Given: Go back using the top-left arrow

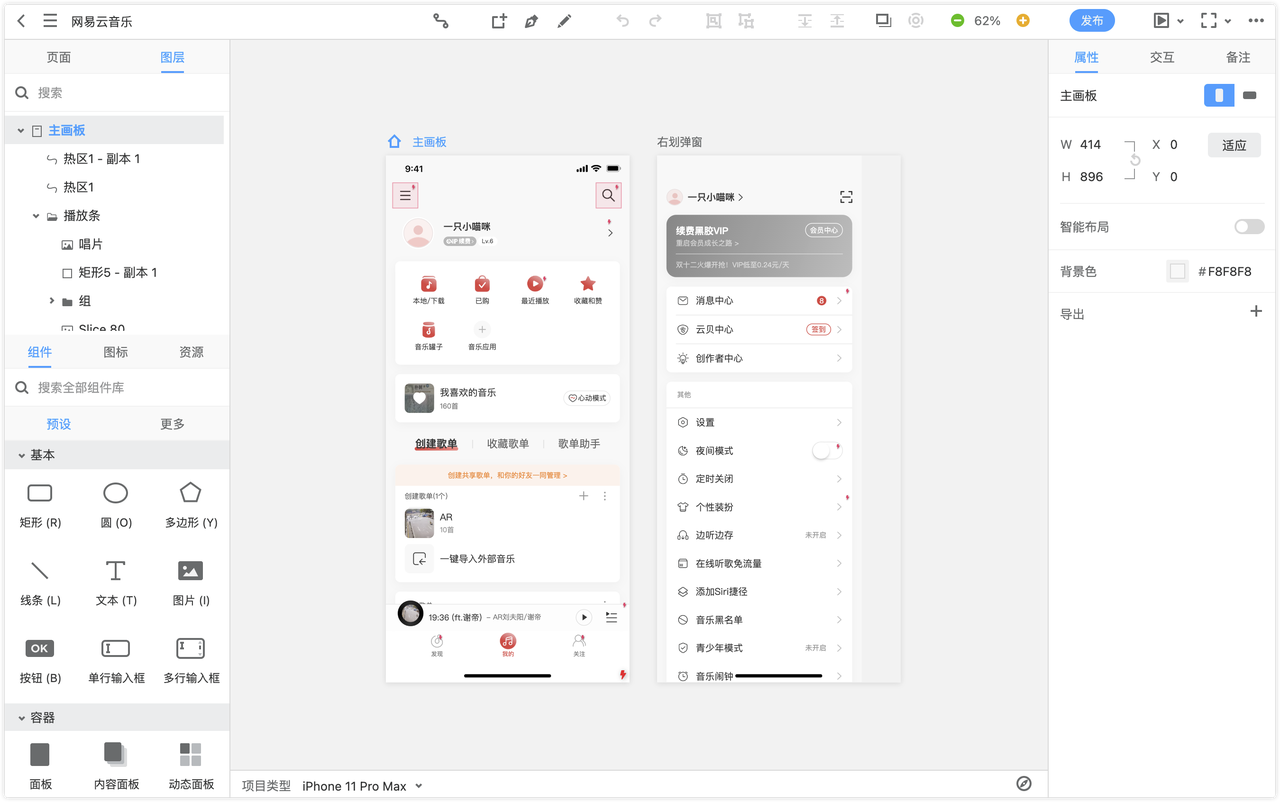Looking at the screenshot, I should (x=22, y=21).
